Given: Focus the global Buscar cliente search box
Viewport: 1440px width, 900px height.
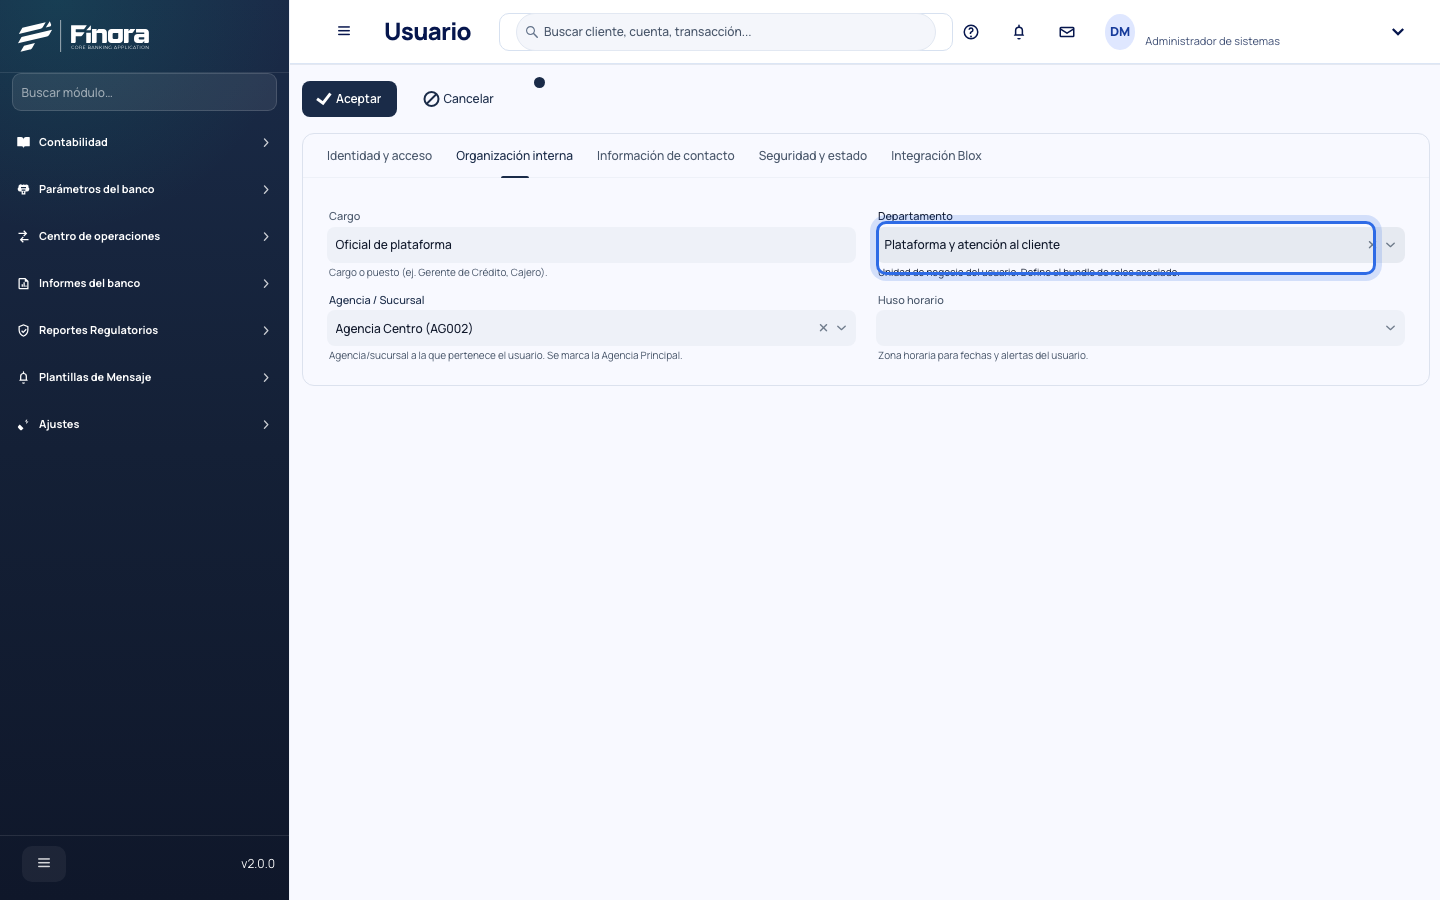Looking at the screenshot, I should click(x=725, y=32).
